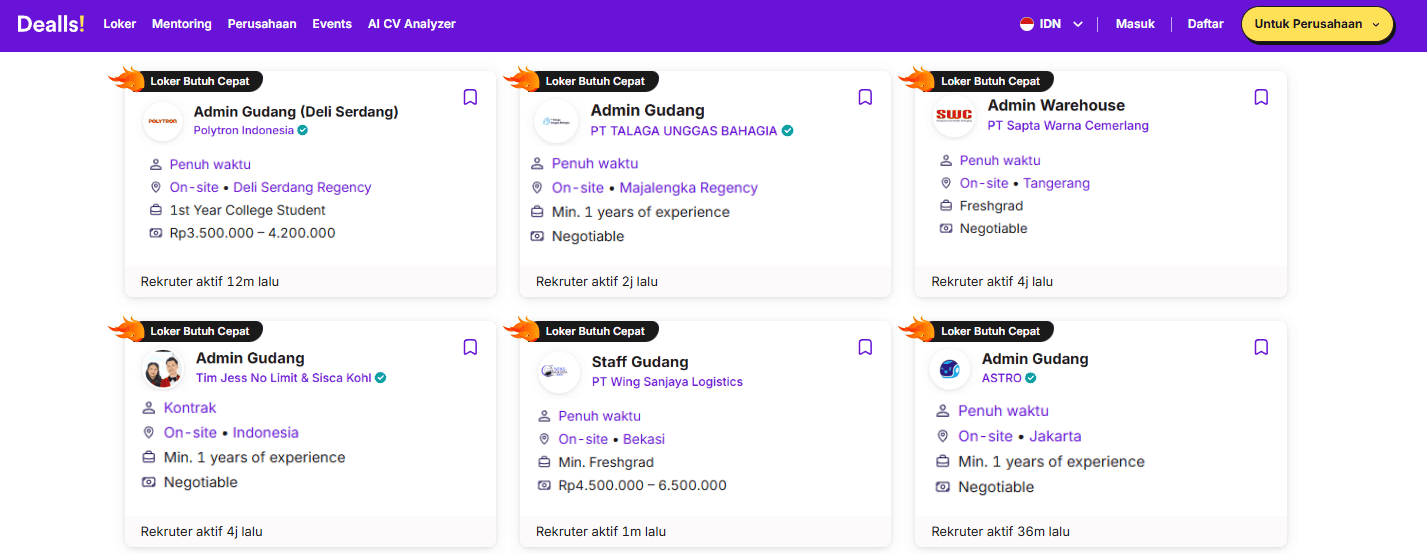Click Rekruter aktif 1m lalu text

(x=601, y=531)
